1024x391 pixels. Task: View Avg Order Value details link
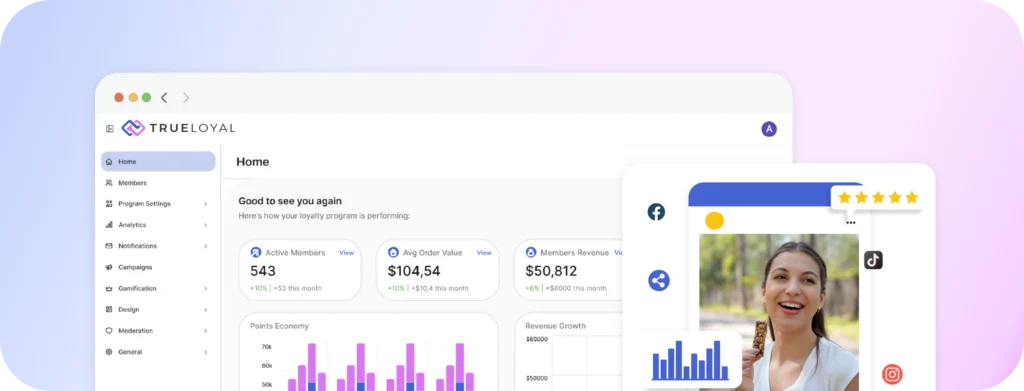484,253
